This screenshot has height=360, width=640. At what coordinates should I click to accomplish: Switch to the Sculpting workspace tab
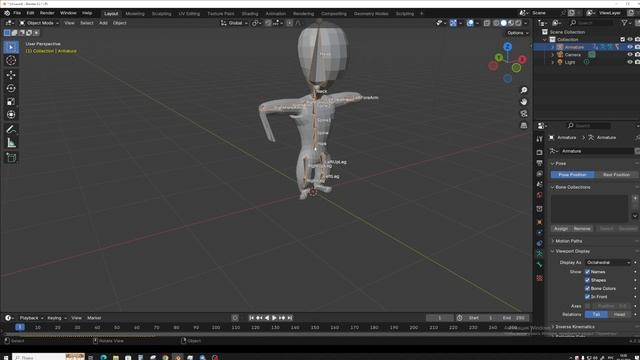coord(161,13)
